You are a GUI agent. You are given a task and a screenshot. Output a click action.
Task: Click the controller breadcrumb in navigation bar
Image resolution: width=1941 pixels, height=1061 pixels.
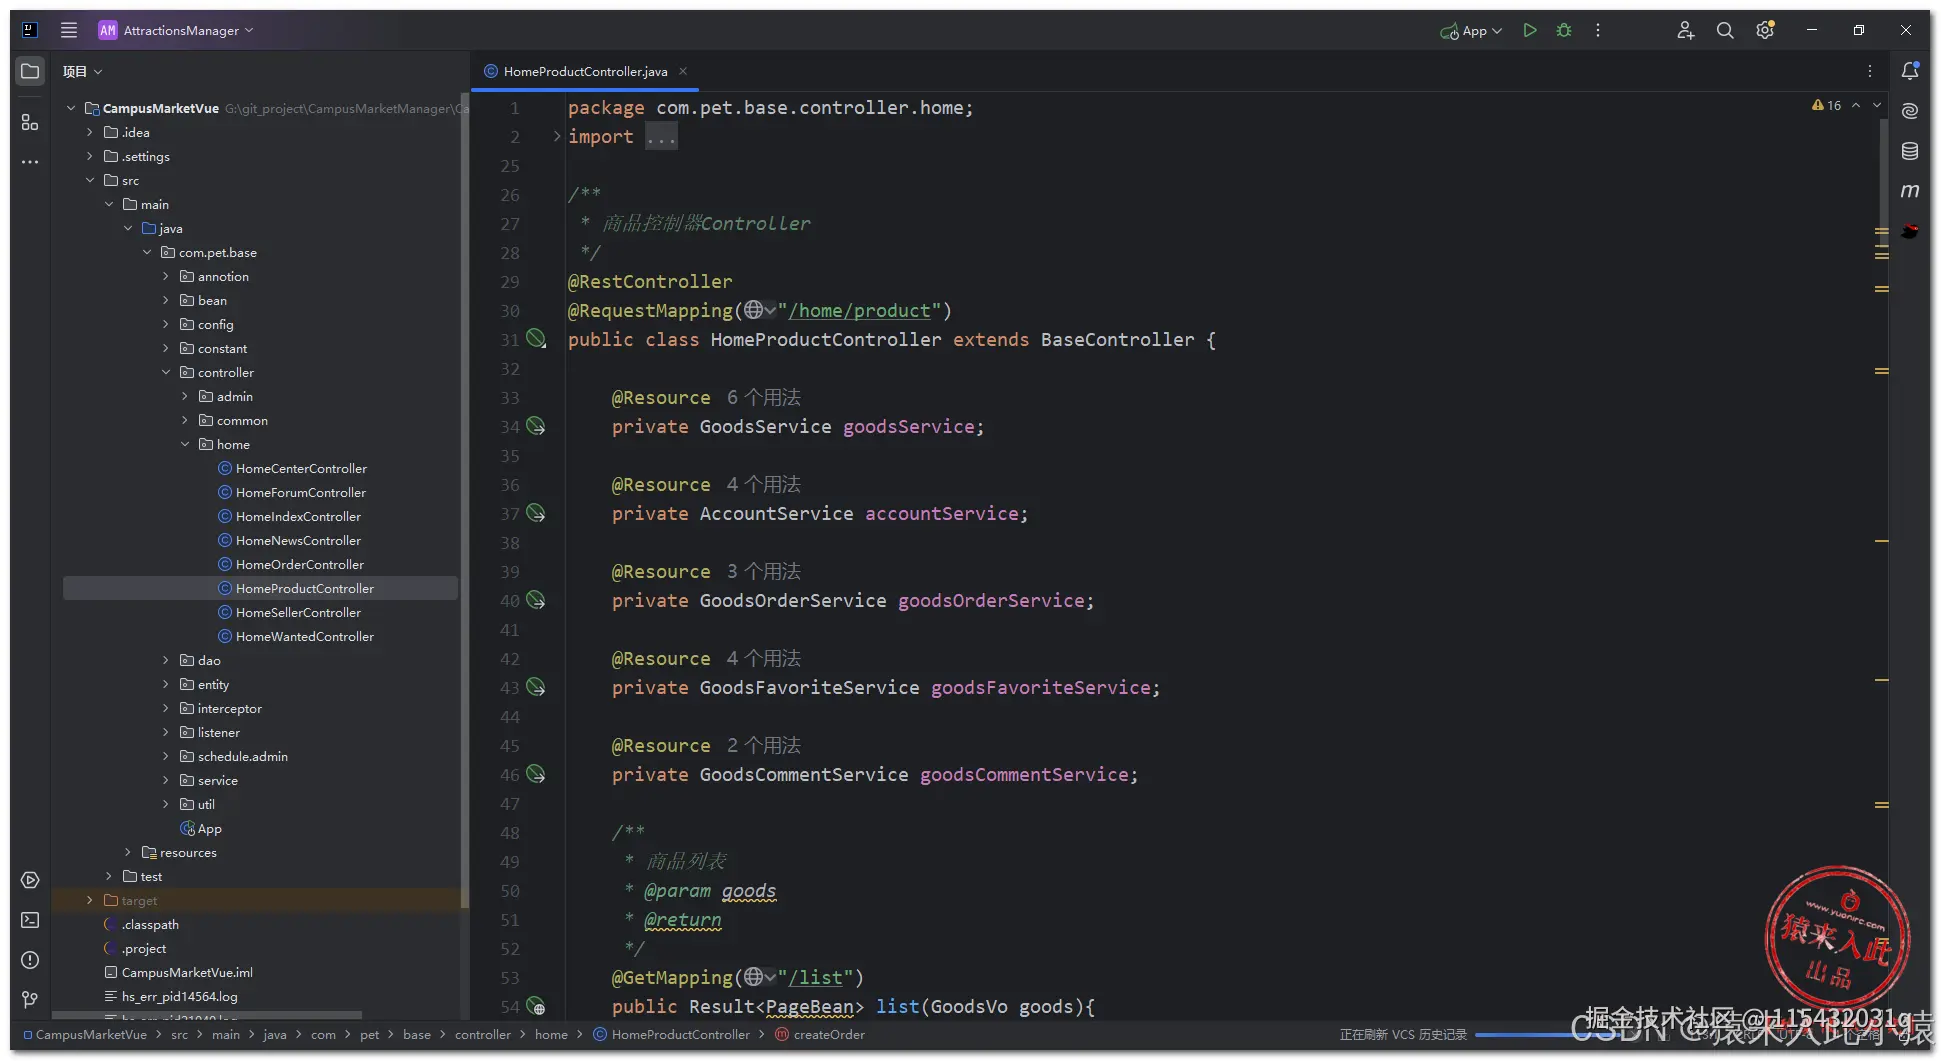tap(483, 1034)
